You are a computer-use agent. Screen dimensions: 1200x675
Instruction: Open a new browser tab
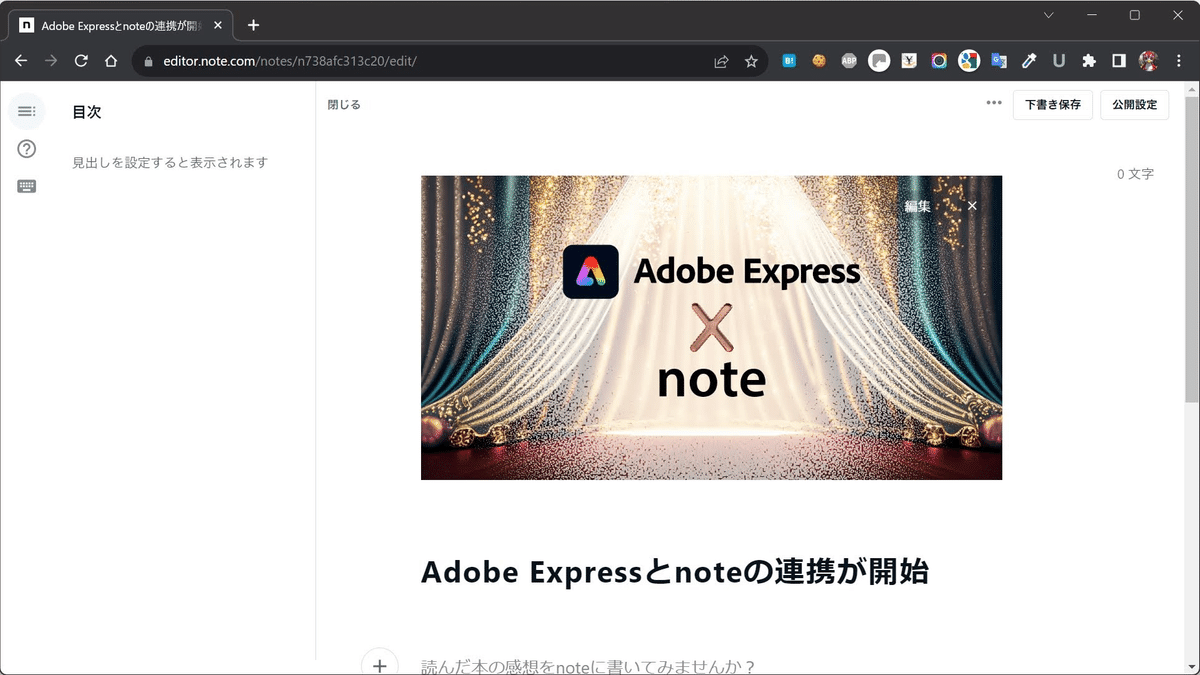(x=253, y=25)
